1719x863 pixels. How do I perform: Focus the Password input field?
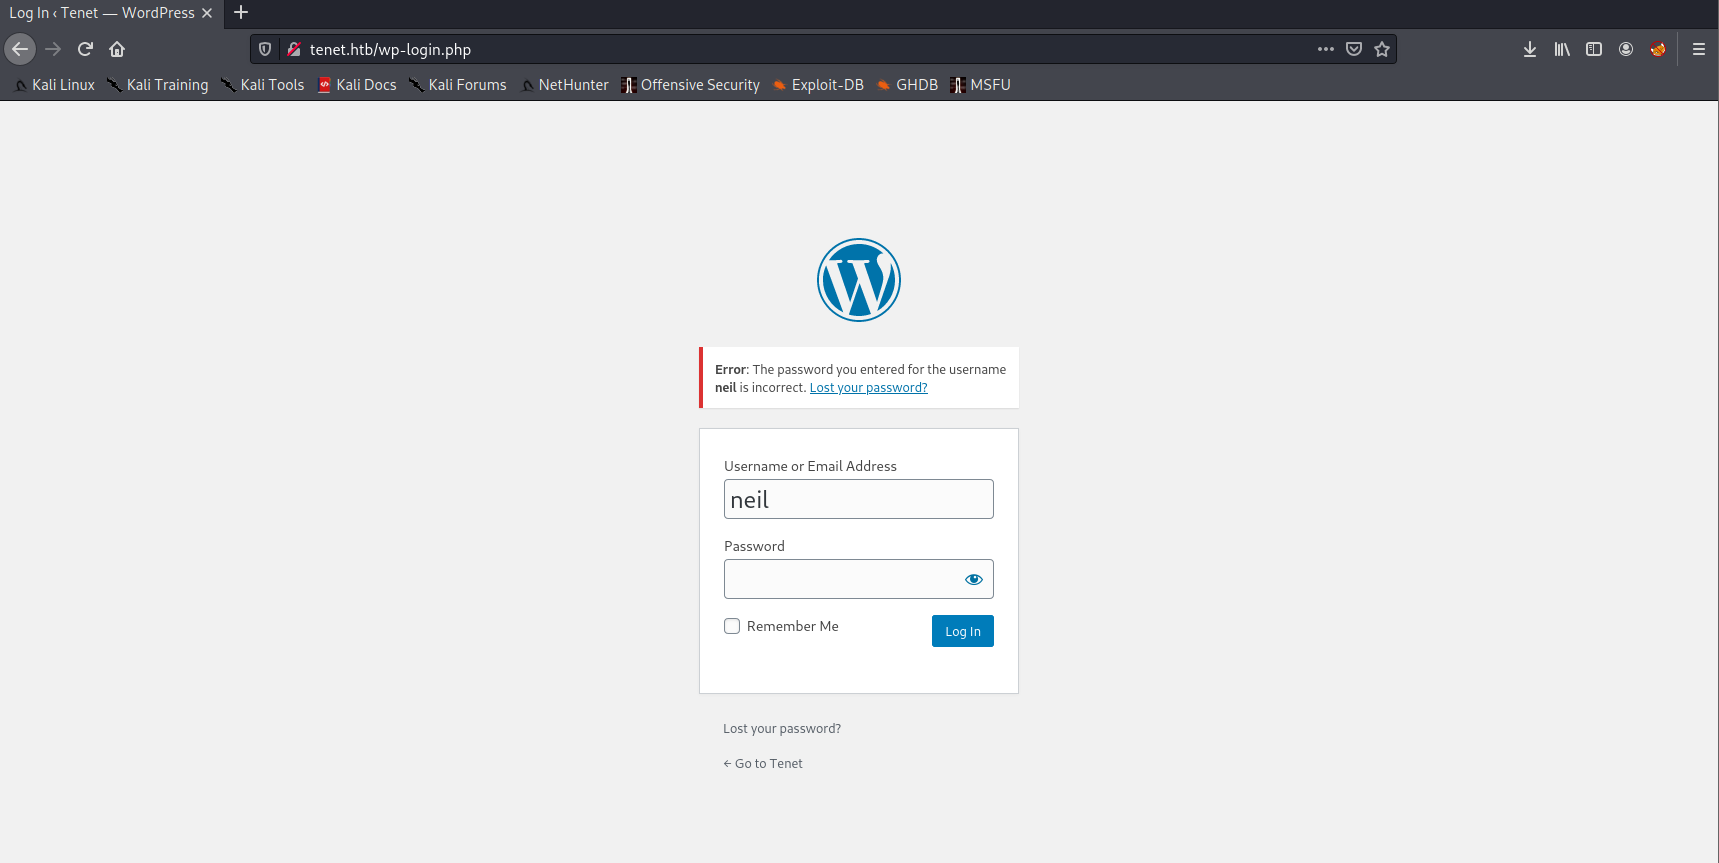[859, 579]
